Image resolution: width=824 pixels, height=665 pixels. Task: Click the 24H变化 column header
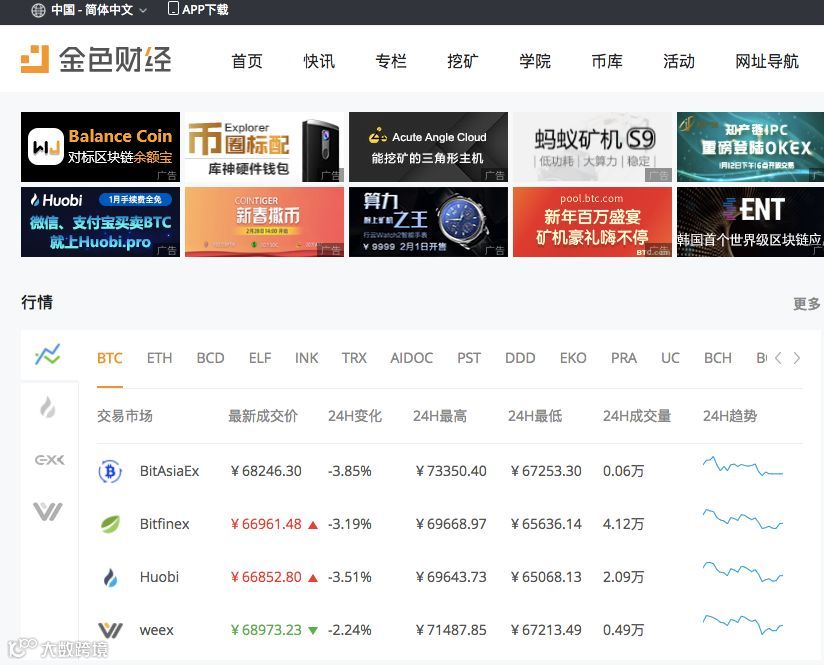coord(355,416)
